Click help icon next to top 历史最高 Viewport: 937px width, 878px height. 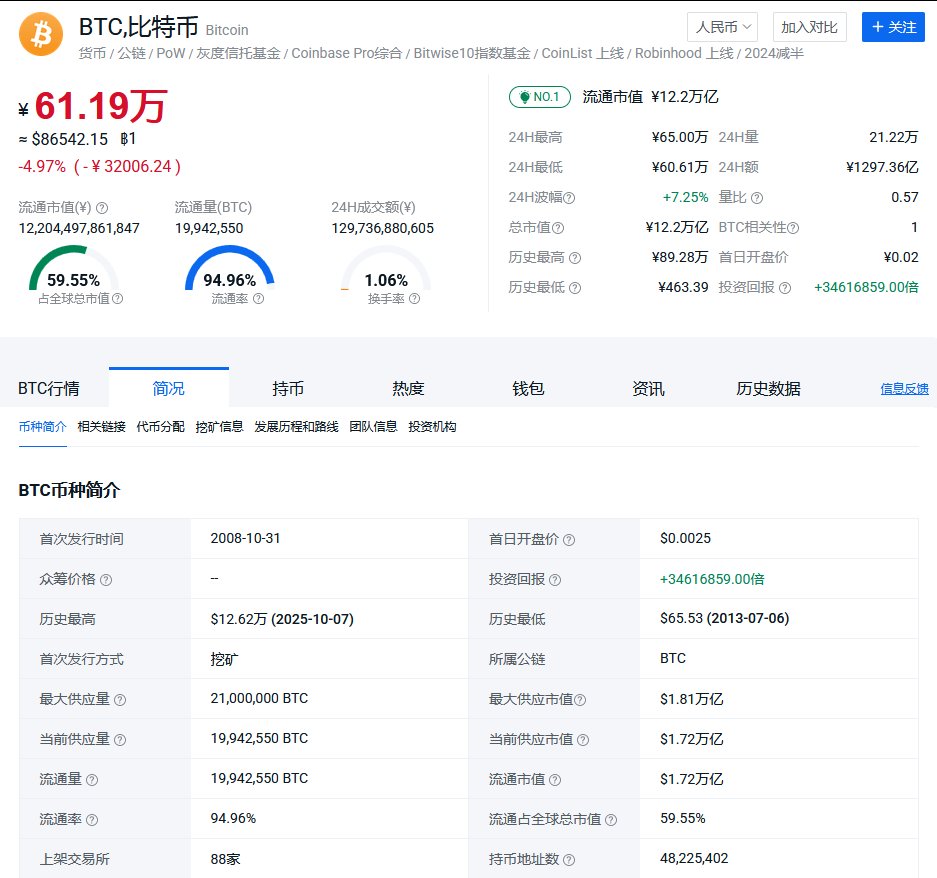[x=575, y=258]
